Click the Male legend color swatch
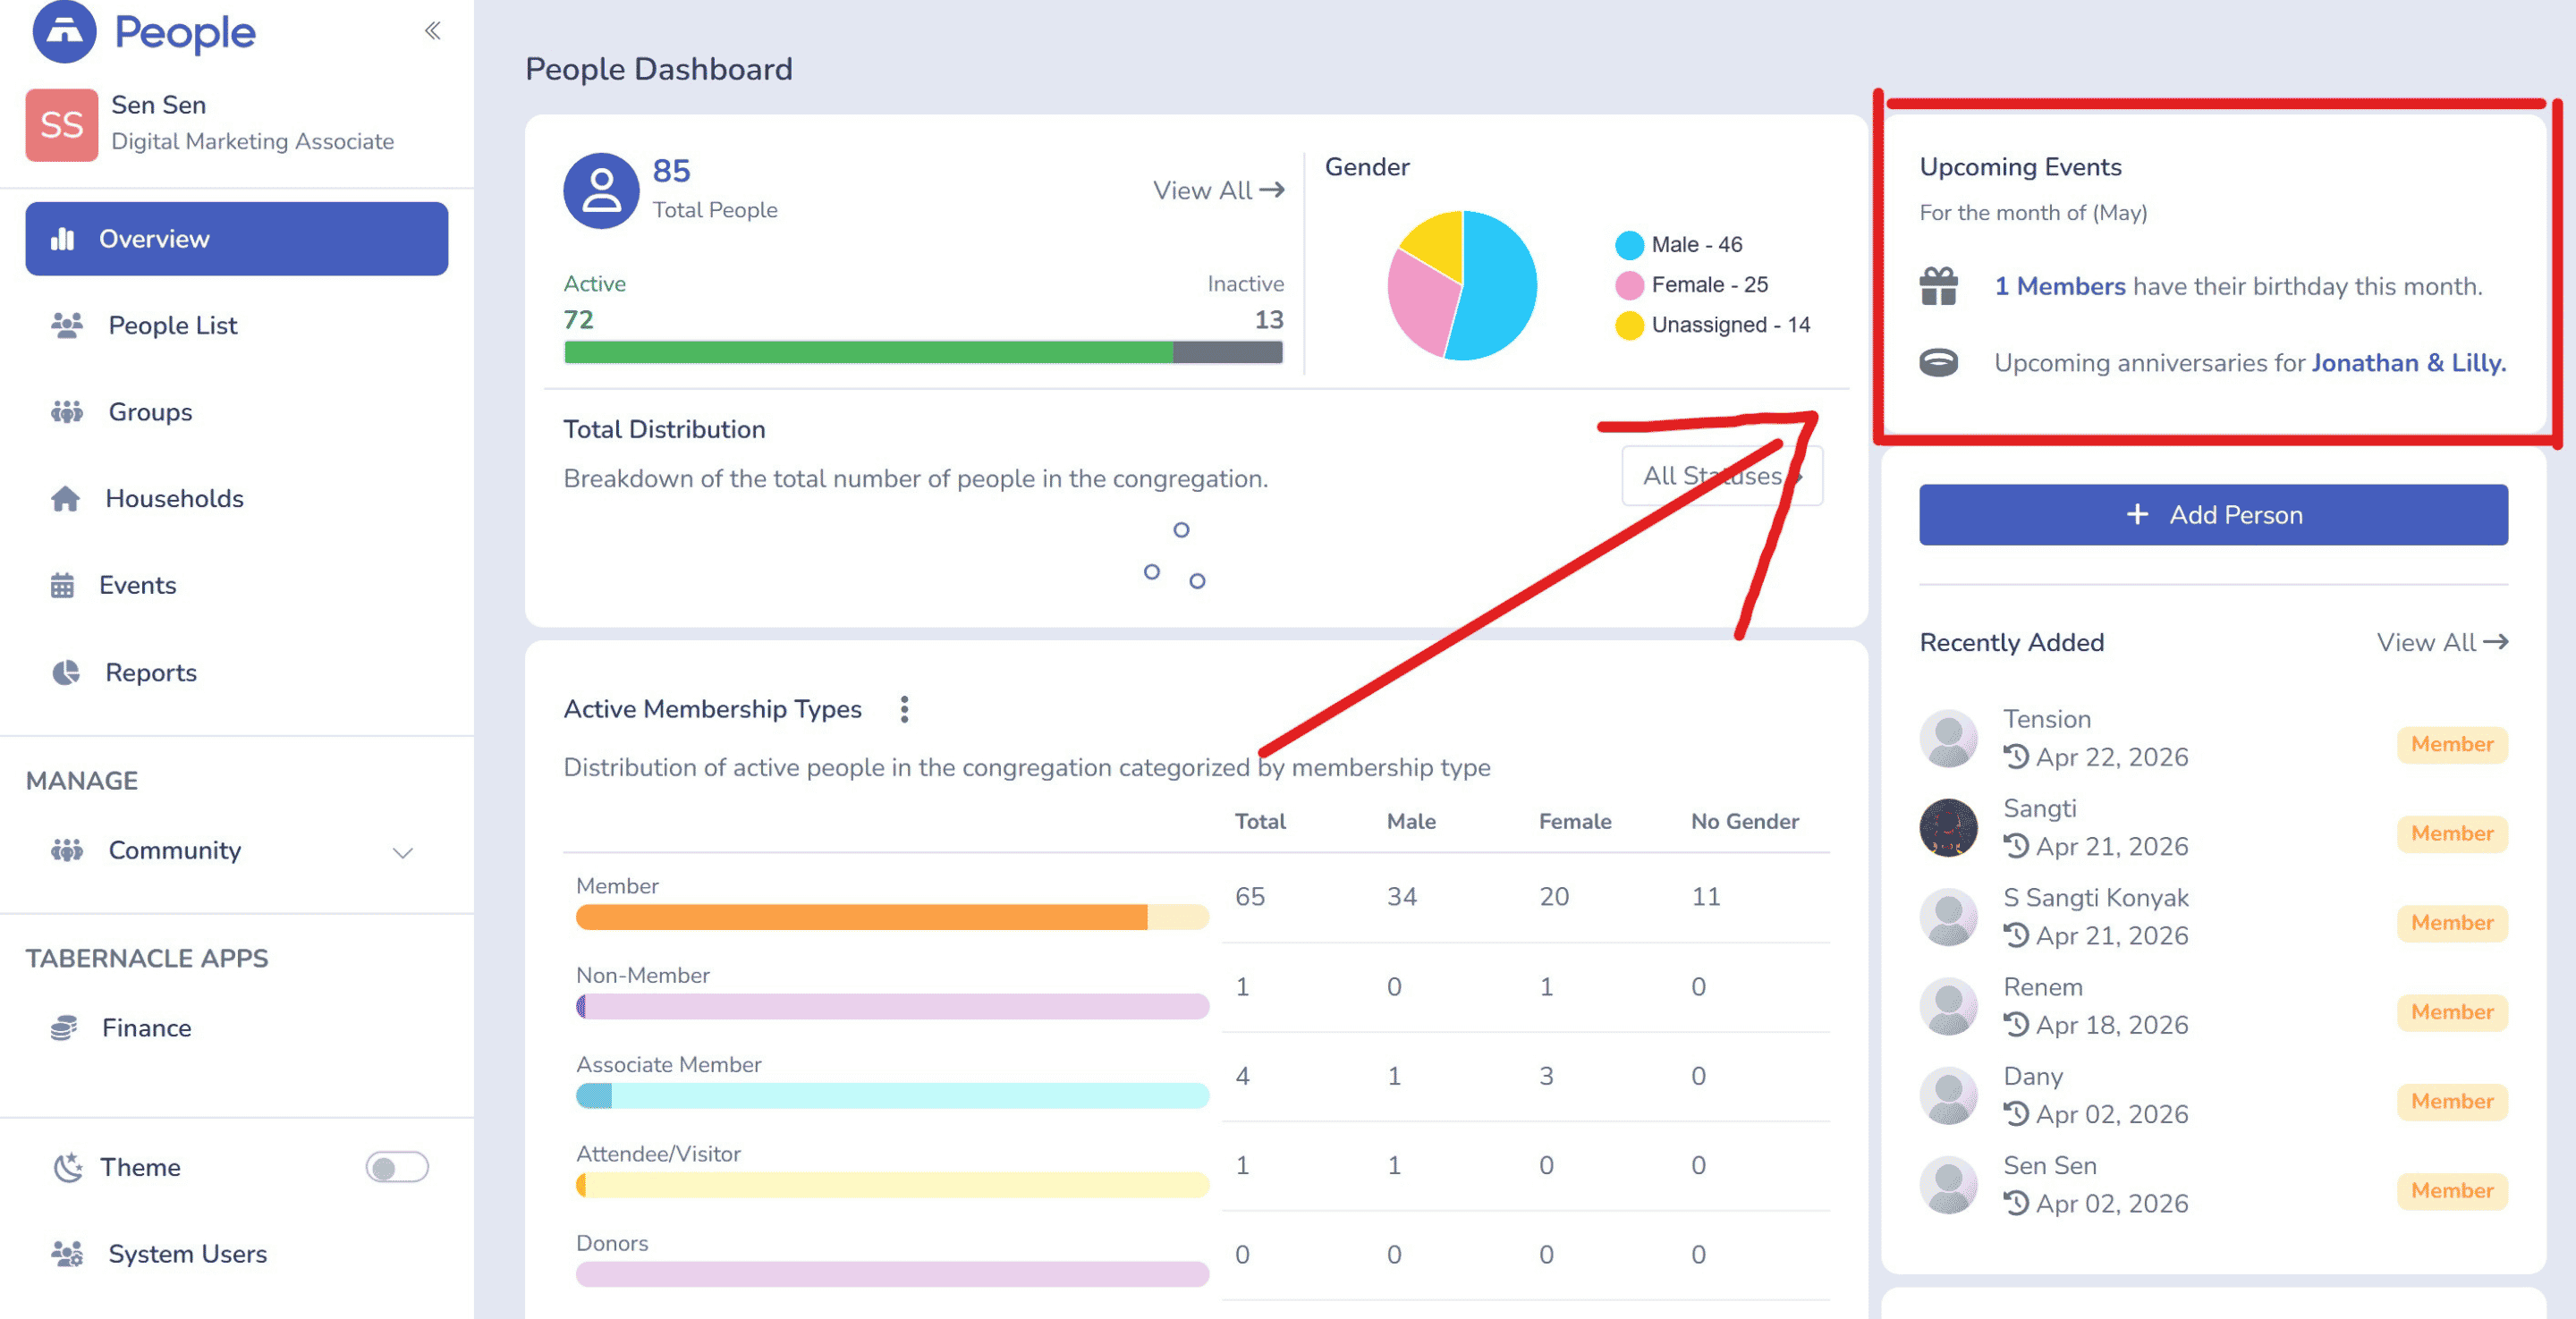The height and width of the screenshot is (1319, 2576). coord(1629,244)
